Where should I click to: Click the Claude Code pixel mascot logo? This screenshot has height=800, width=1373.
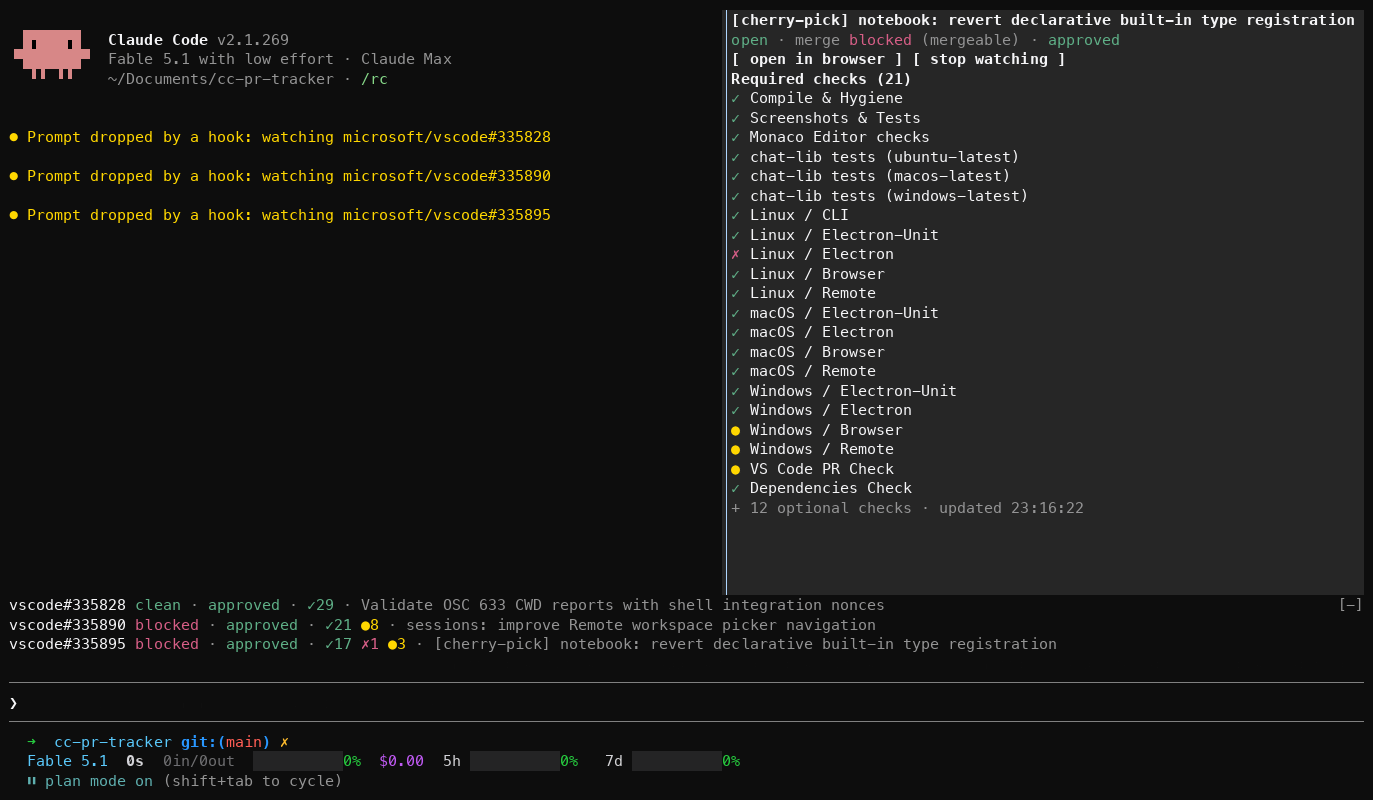52,54
